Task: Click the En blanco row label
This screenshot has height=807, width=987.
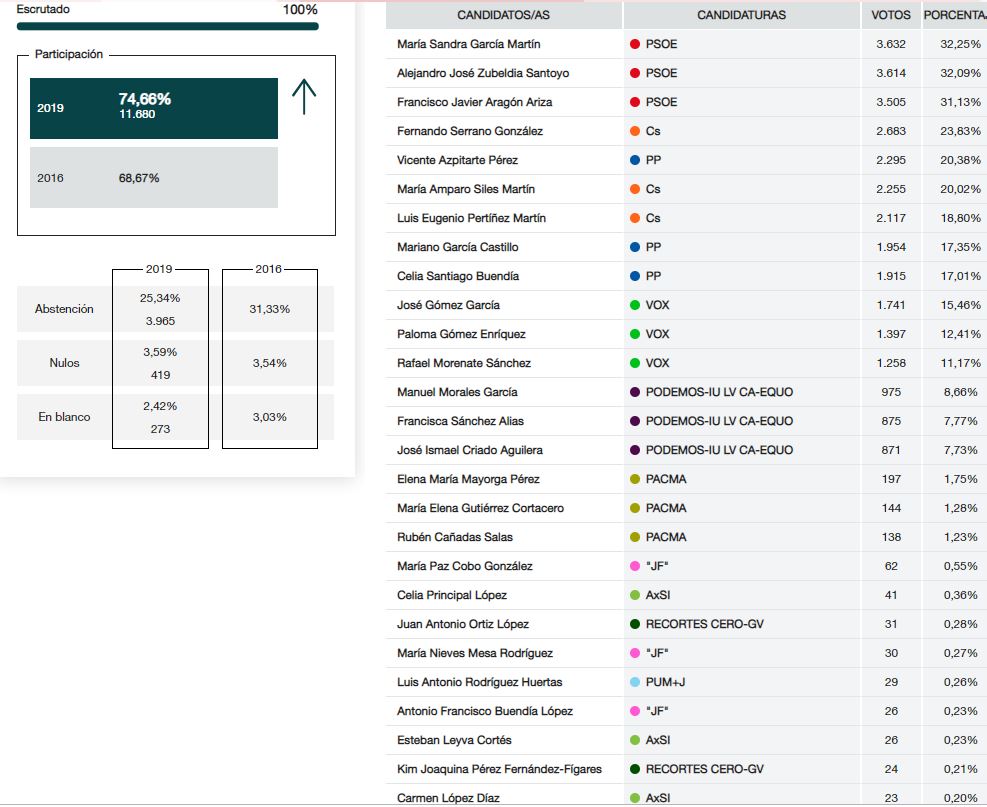Action: (64, 417)
